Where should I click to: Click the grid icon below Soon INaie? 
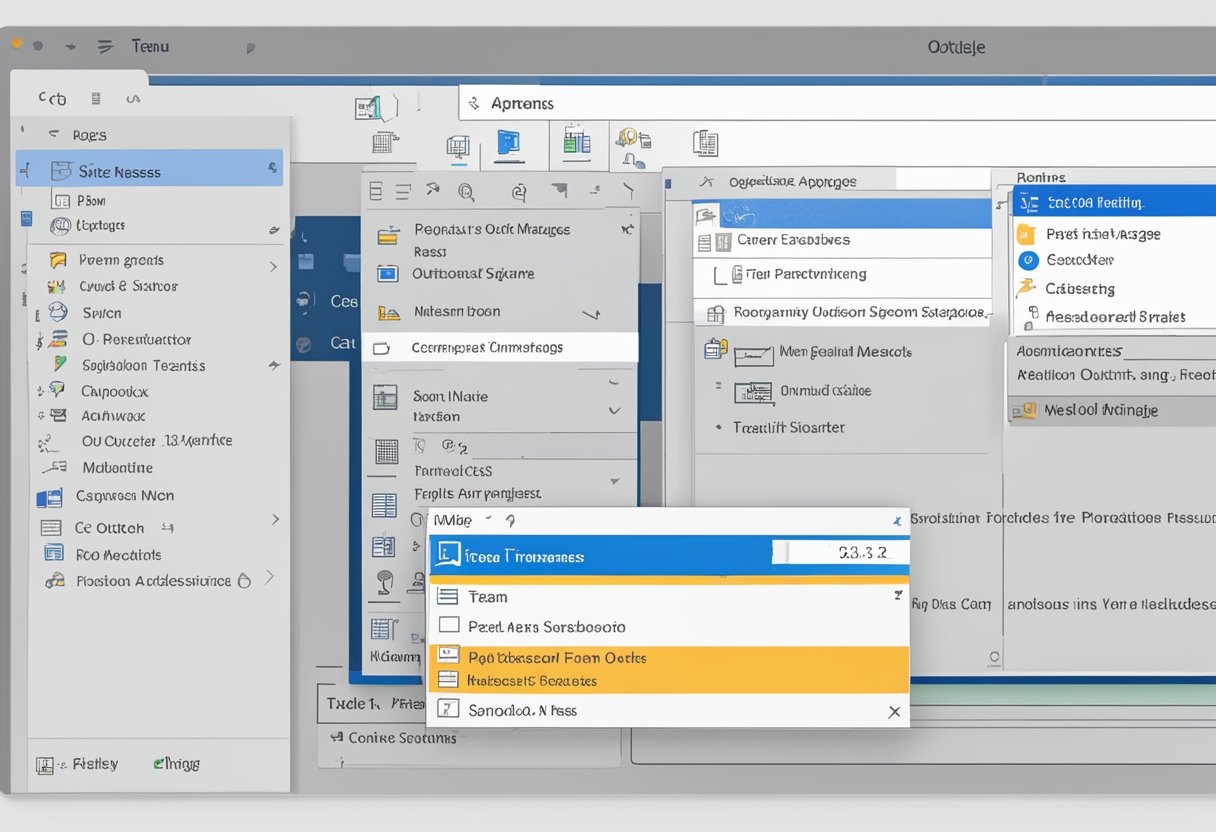tap(385, 451)
